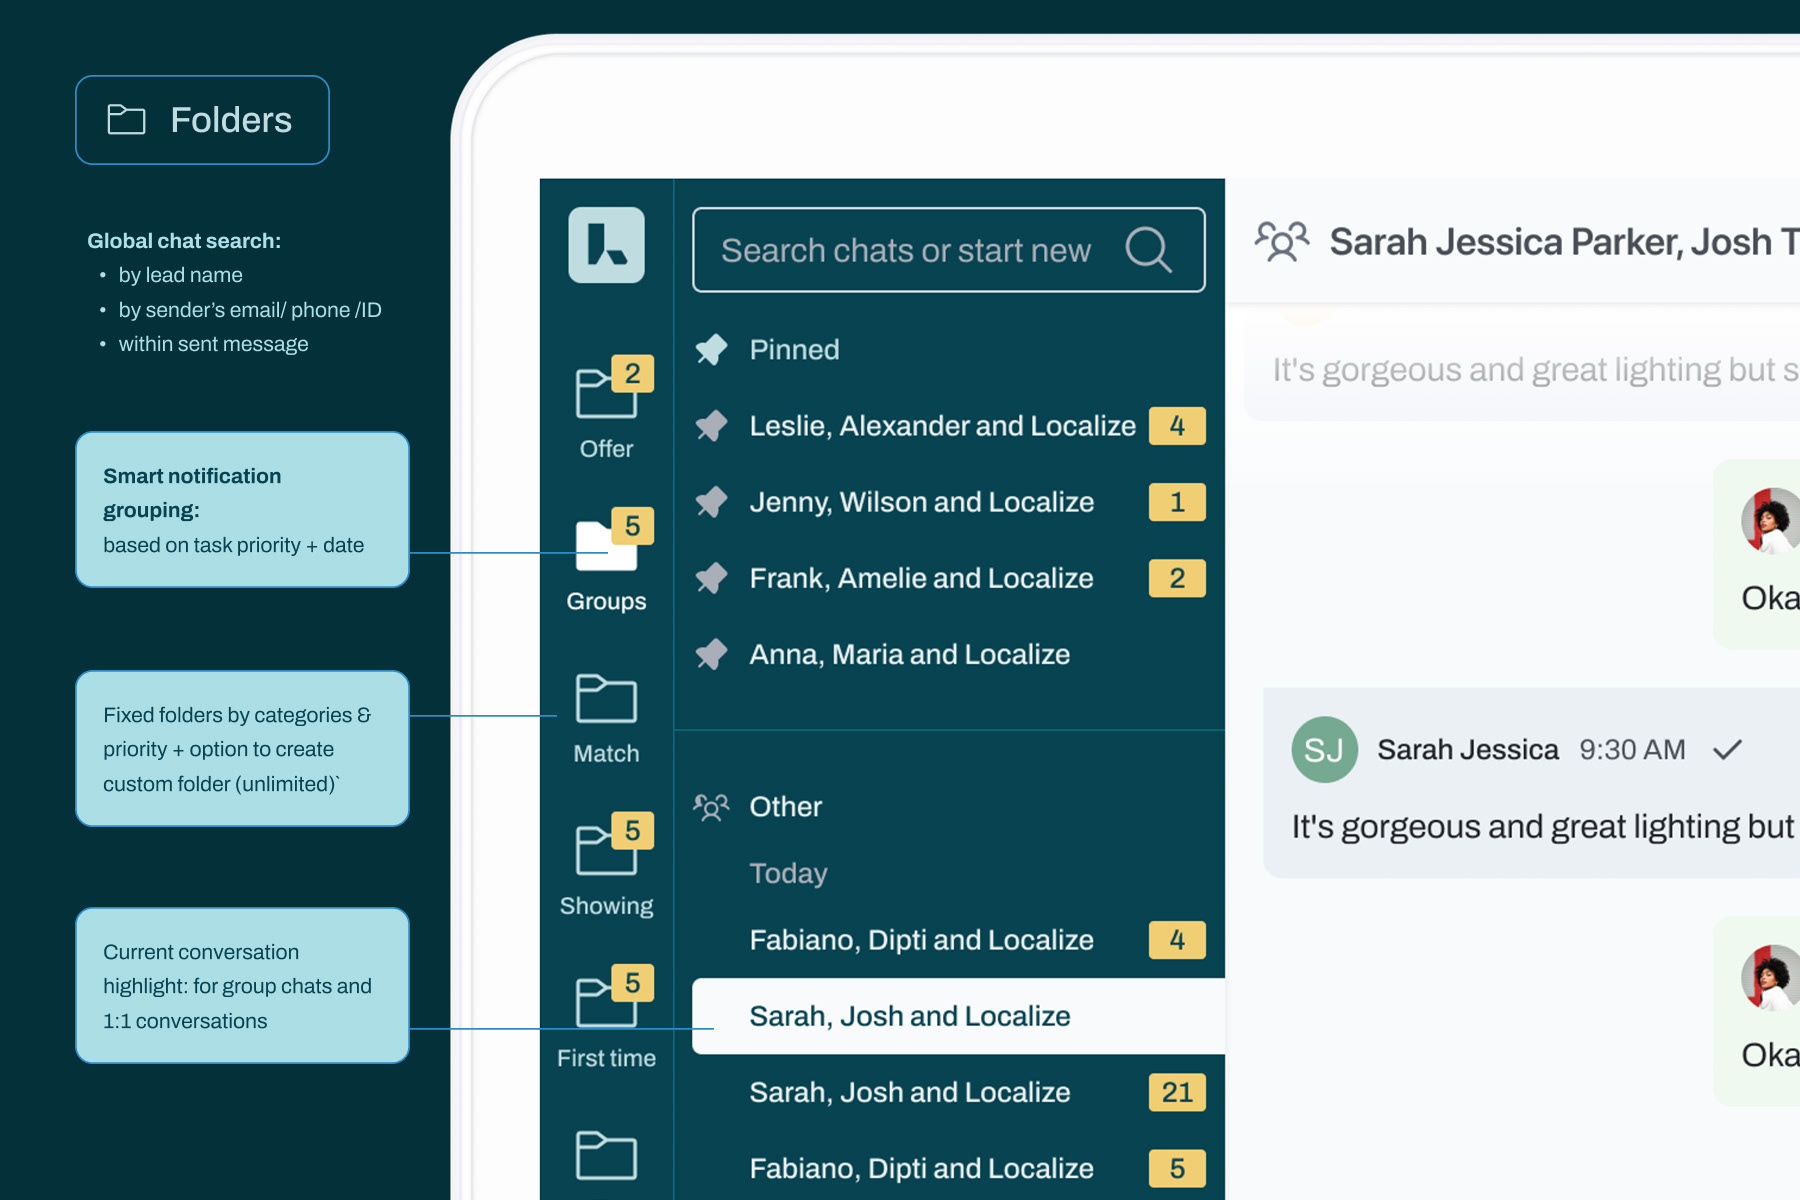Click the Today date label
Screen dimensions: 1800x1200
click(x=788, y=873)
